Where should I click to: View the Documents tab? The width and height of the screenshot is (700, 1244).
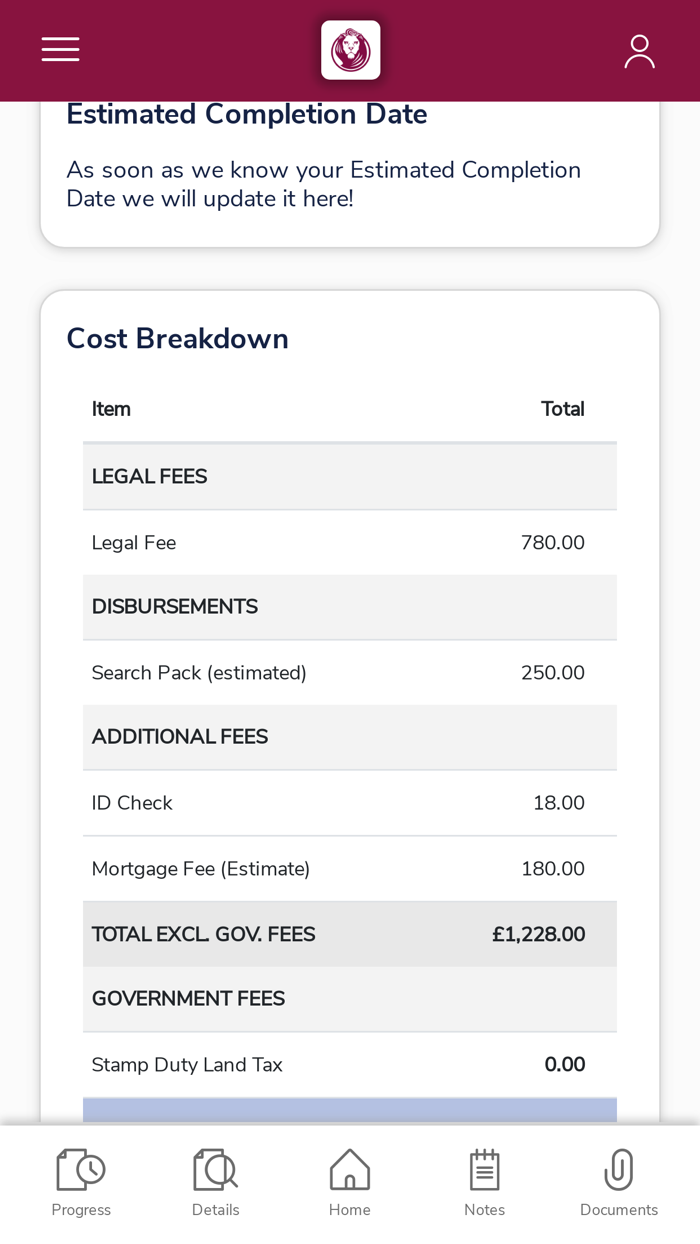point(619,1183)
